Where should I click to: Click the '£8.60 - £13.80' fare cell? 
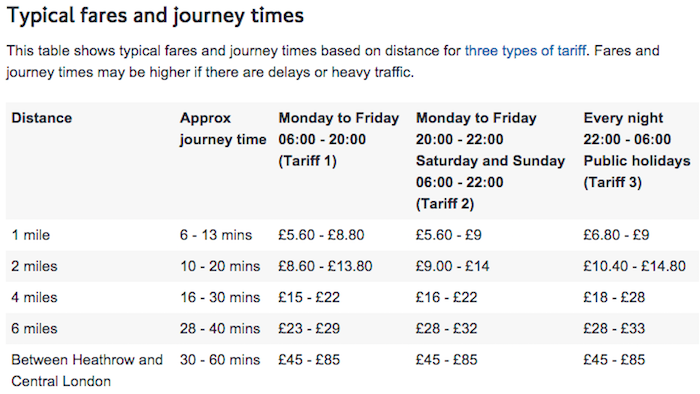pyautogui.click(x=325, y=266)
